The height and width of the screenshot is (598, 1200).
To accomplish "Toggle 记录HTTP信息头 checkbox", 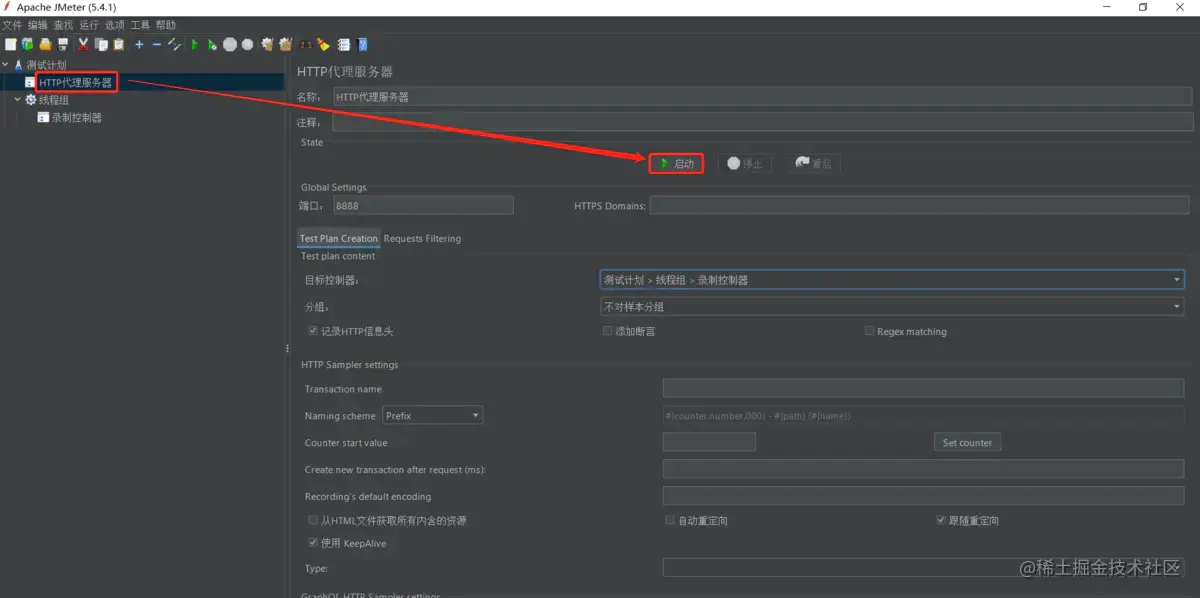I will [314, 331].
